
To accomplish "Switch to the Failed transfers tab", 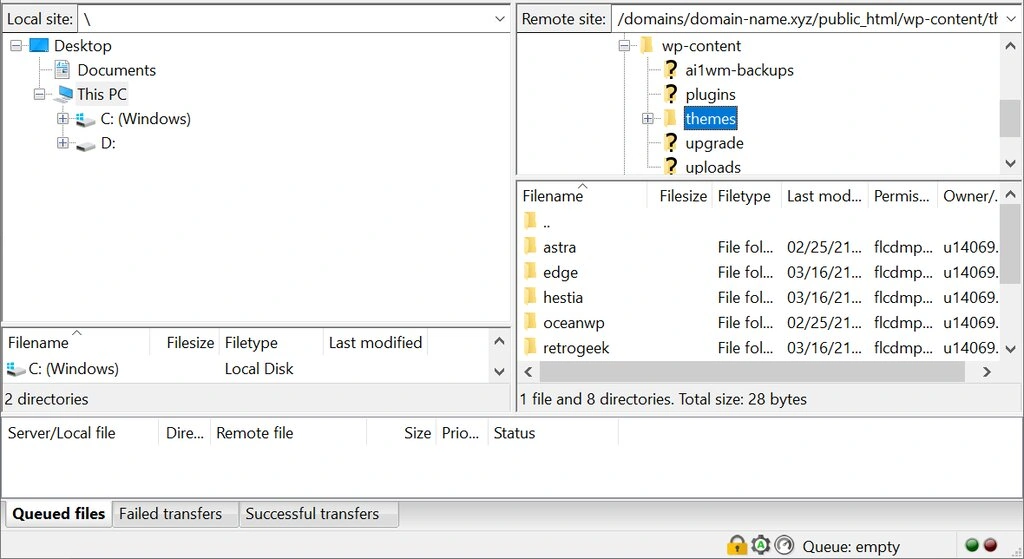I will click(x=170, y=514).
